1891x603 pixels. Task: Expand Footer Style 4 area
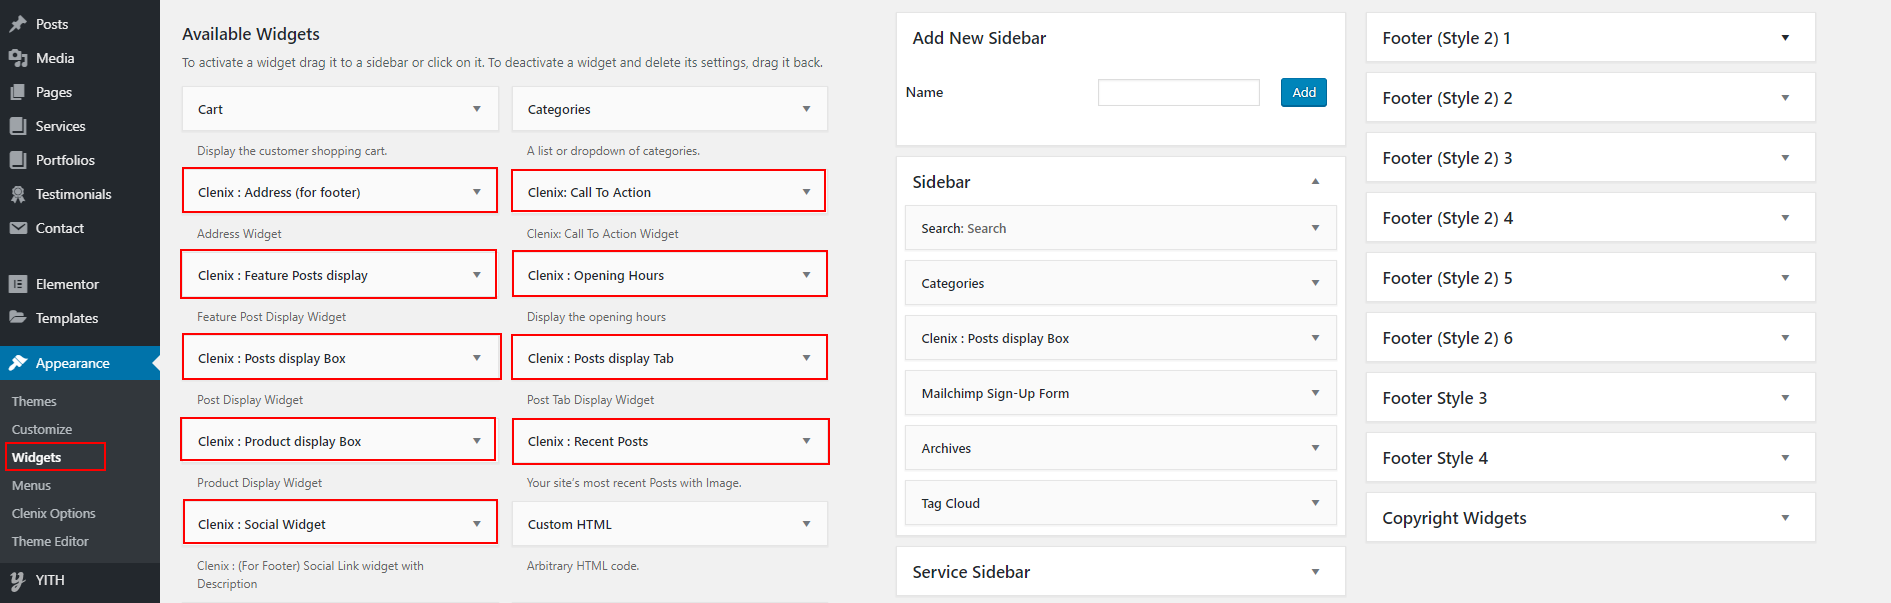[1785, 458]
